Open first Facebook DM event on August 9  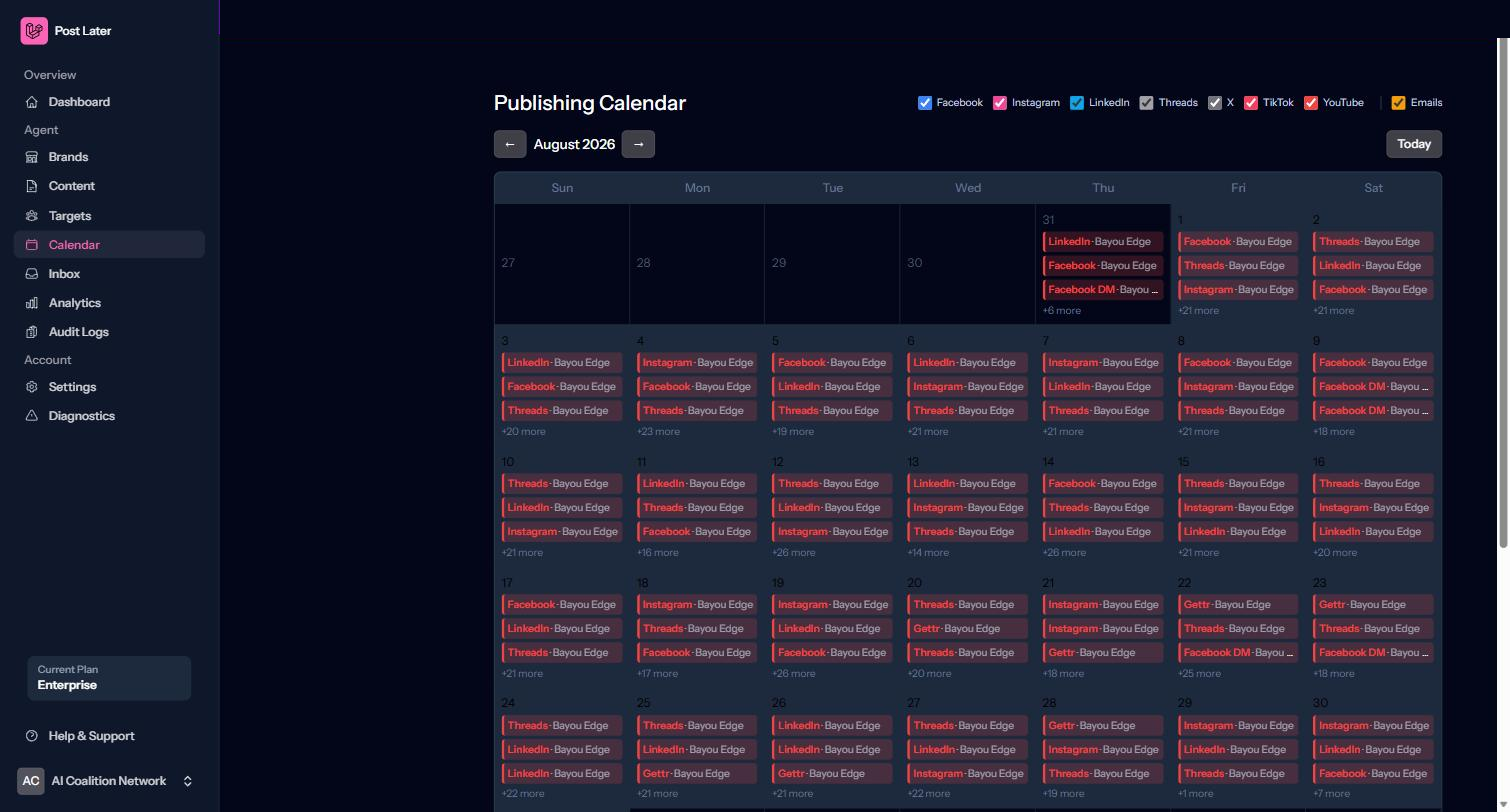click(1373, 387)
